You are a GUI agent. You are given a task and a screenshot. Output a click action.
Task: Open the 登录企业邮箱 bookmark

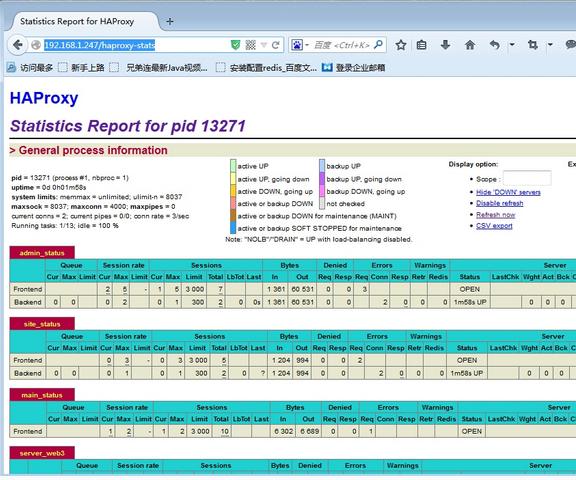353,68
